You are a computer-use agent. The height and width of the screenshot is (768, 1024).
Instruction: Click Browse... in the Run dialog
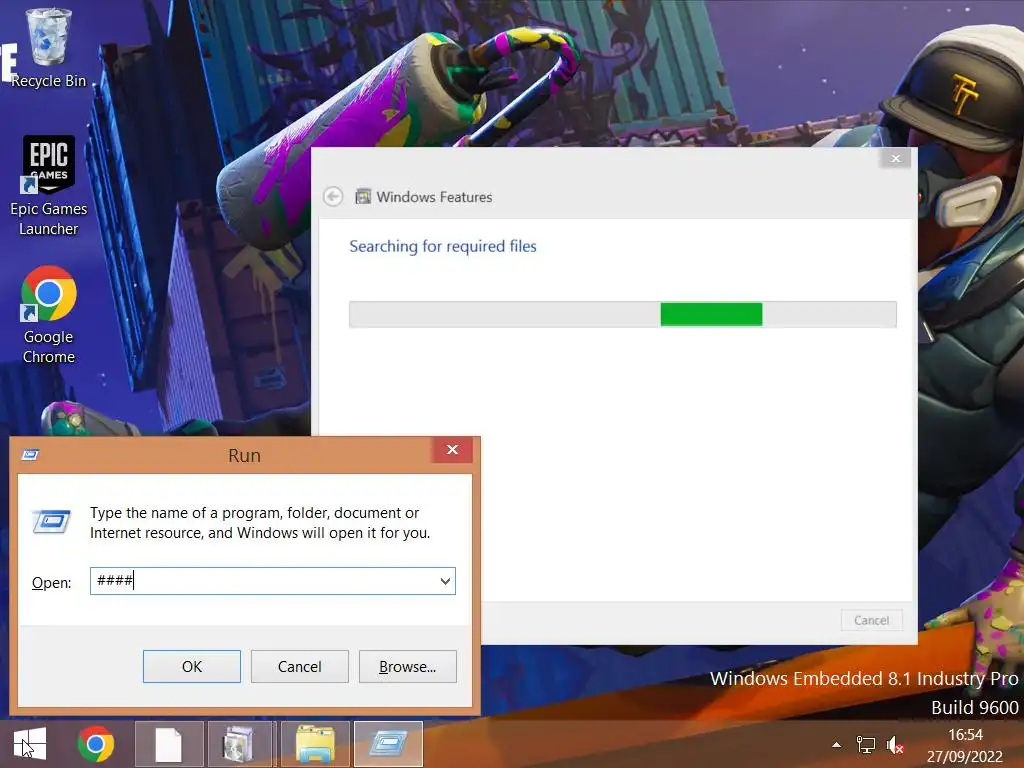click(x=408, y=666)
